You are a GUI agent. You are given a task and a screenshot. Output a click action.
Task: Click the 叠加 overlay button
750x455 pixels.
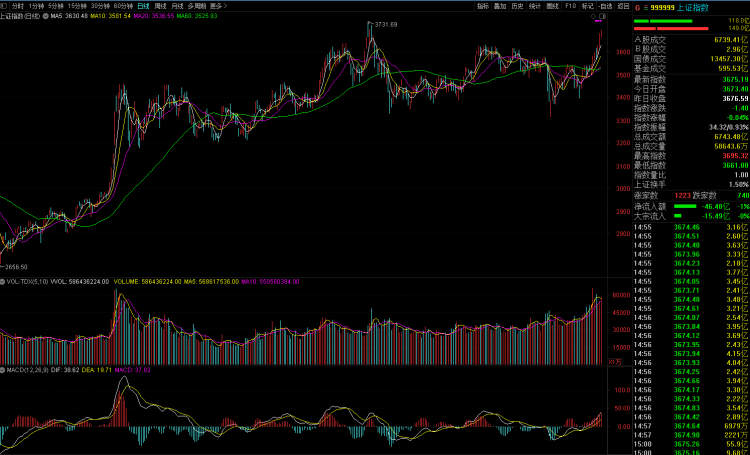pos(500,6)
